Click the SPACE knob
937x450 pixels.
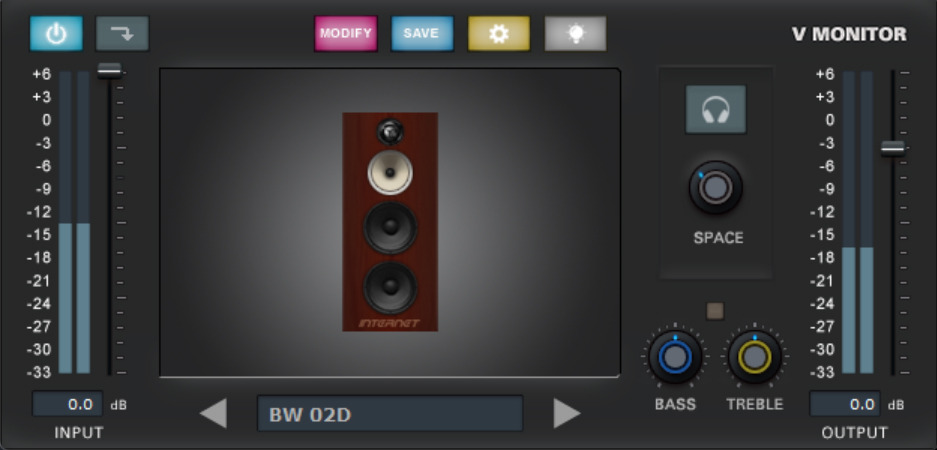pos(716,188)
